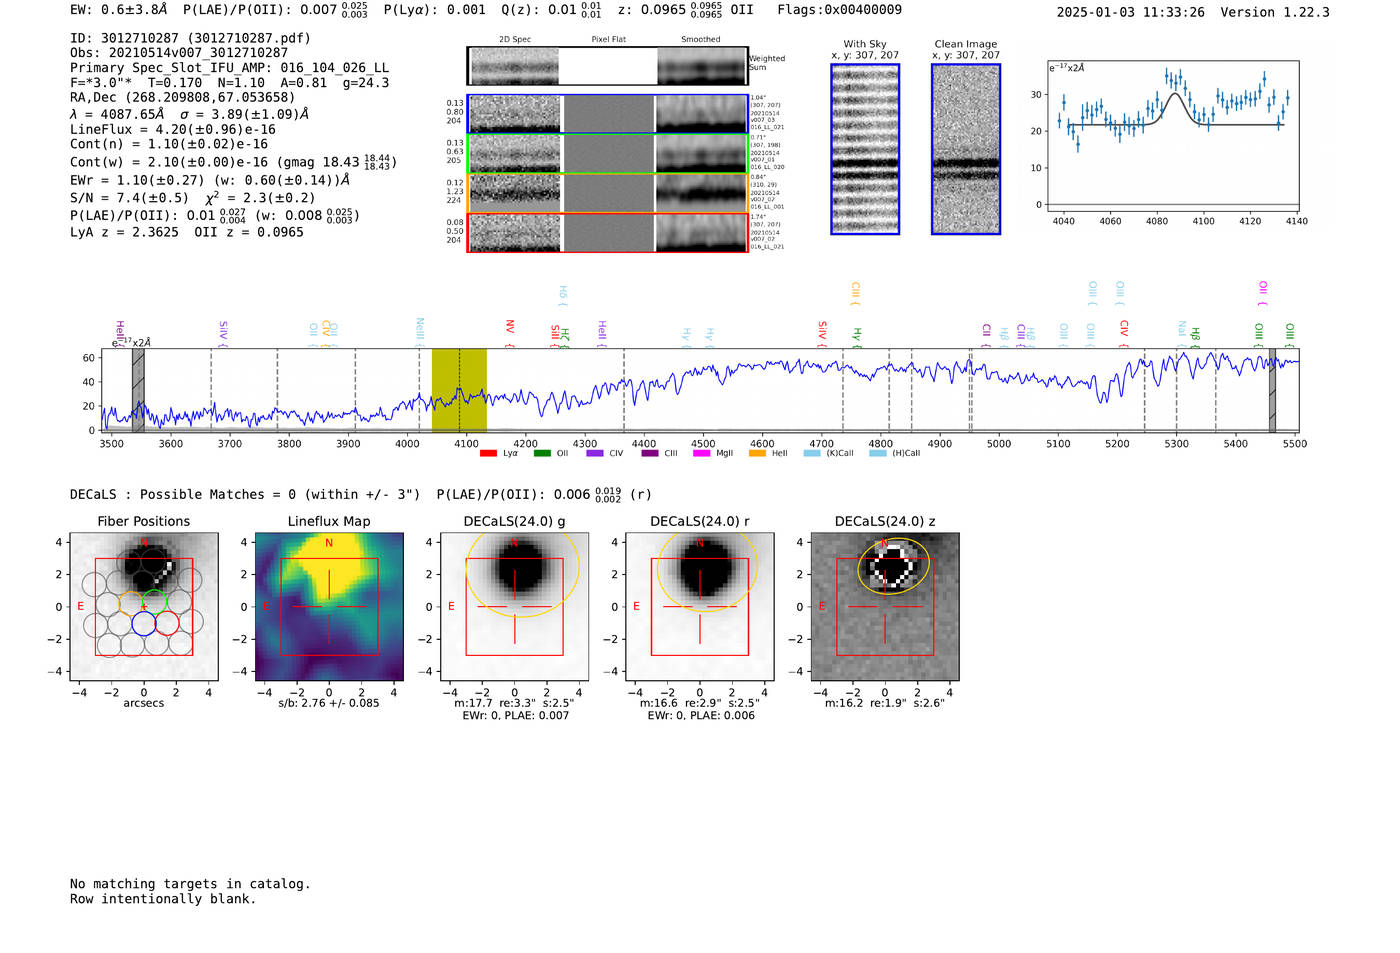Click the red fiber circle in Fiber Positions

(167, 623)
